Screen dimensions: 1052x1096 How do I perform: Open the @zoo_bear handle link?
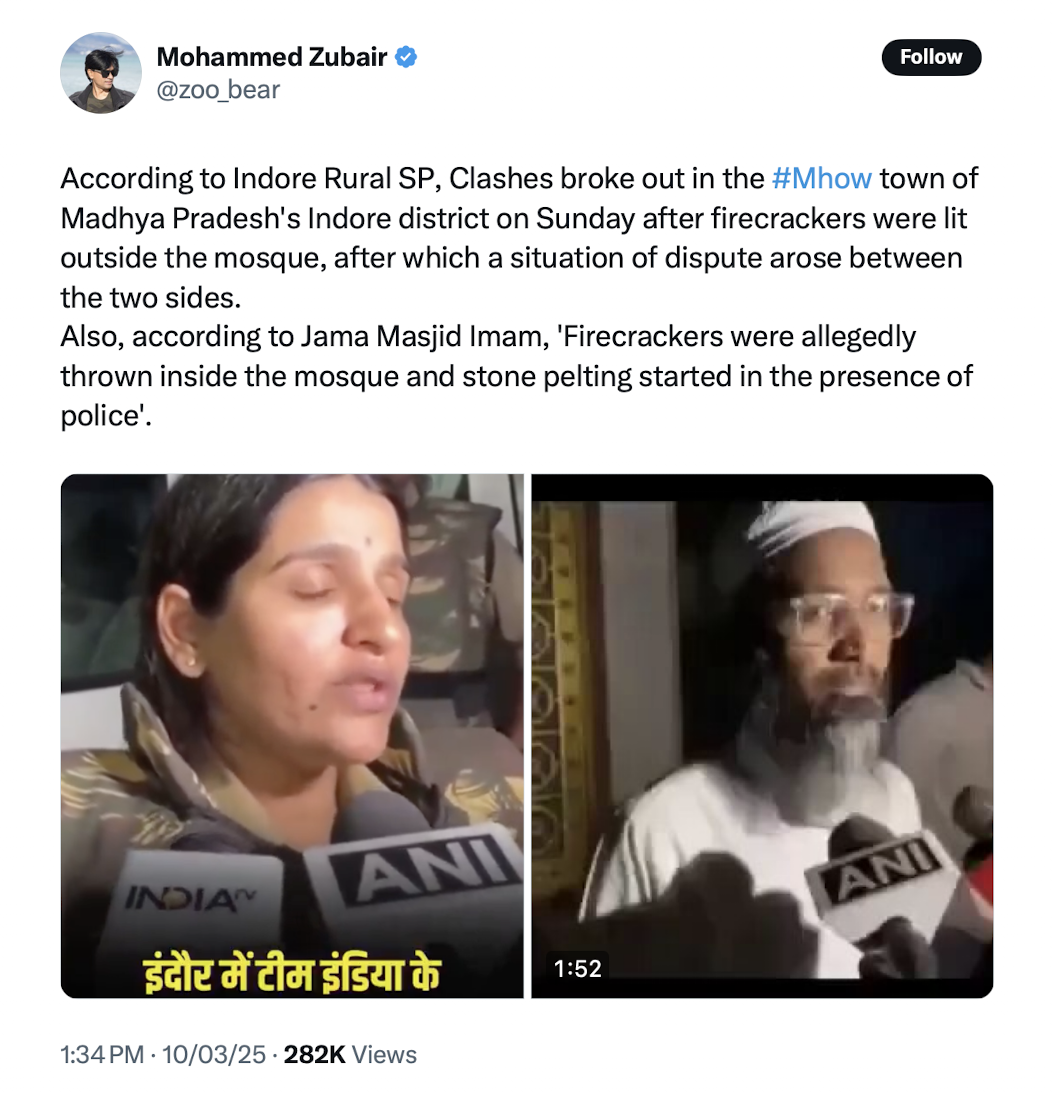point(218,90)
